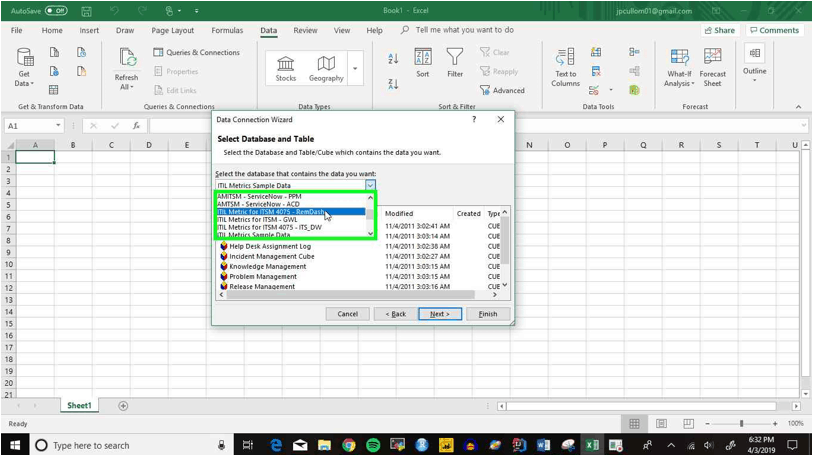Switch to the View tab
Screen dimensions: 813x455
(x=342, y=30)
